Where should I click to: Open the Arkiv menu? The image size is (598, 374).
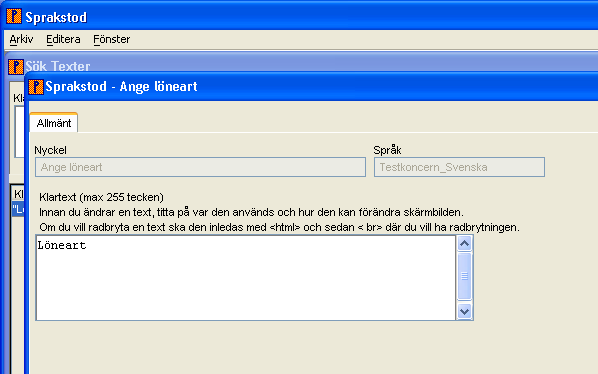[x=21, y=39]
